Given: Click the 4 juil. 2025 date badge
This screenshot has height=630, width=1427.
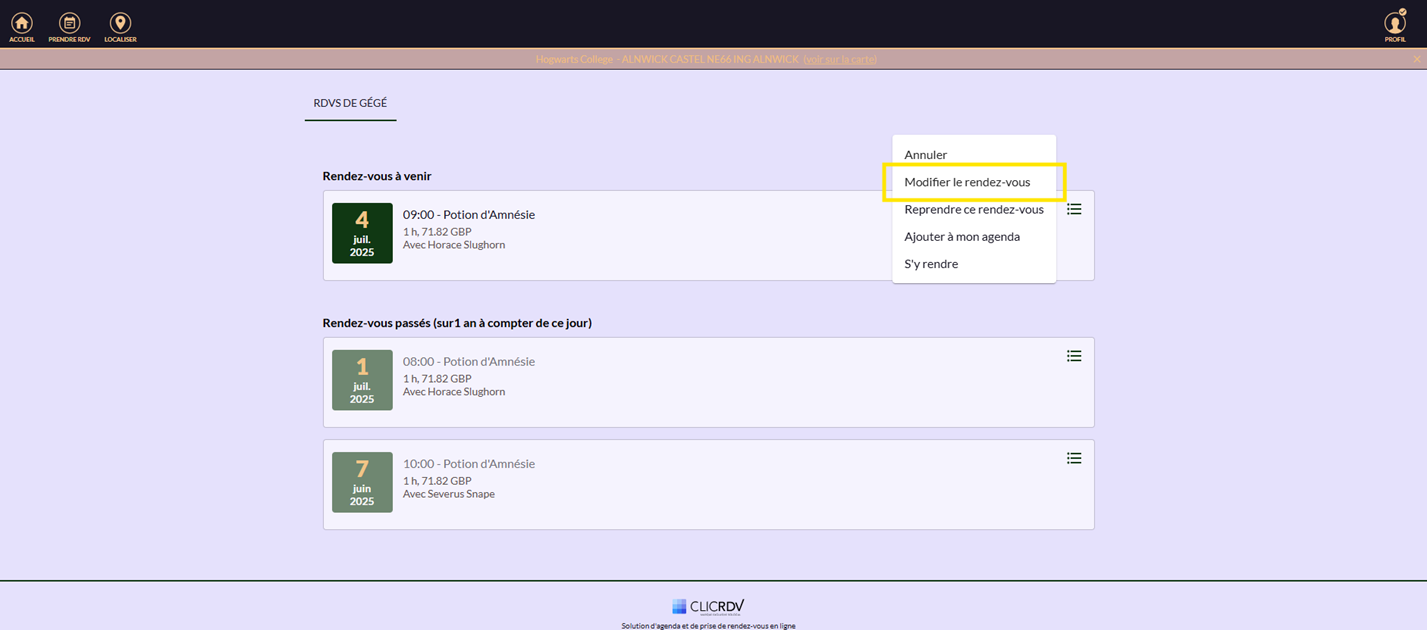Looking at the screenshot, I should 362,233.
